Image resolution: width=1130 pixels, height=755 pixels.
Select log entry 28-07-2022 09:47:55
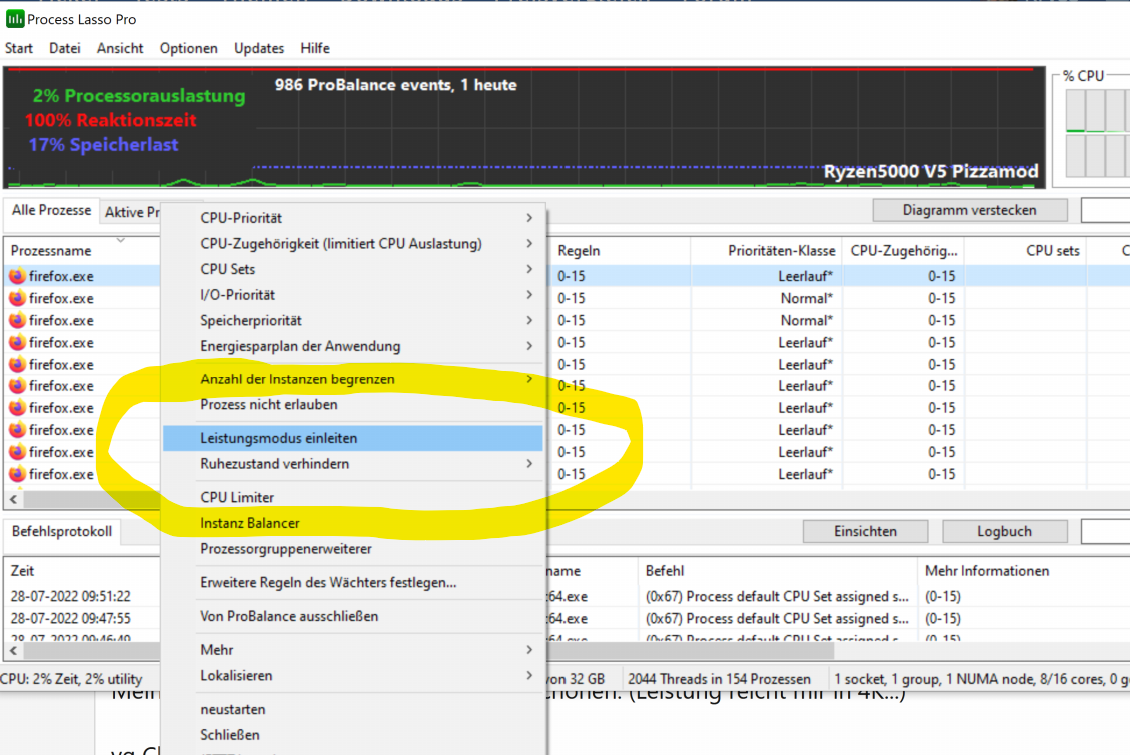[x=71, y=618]
